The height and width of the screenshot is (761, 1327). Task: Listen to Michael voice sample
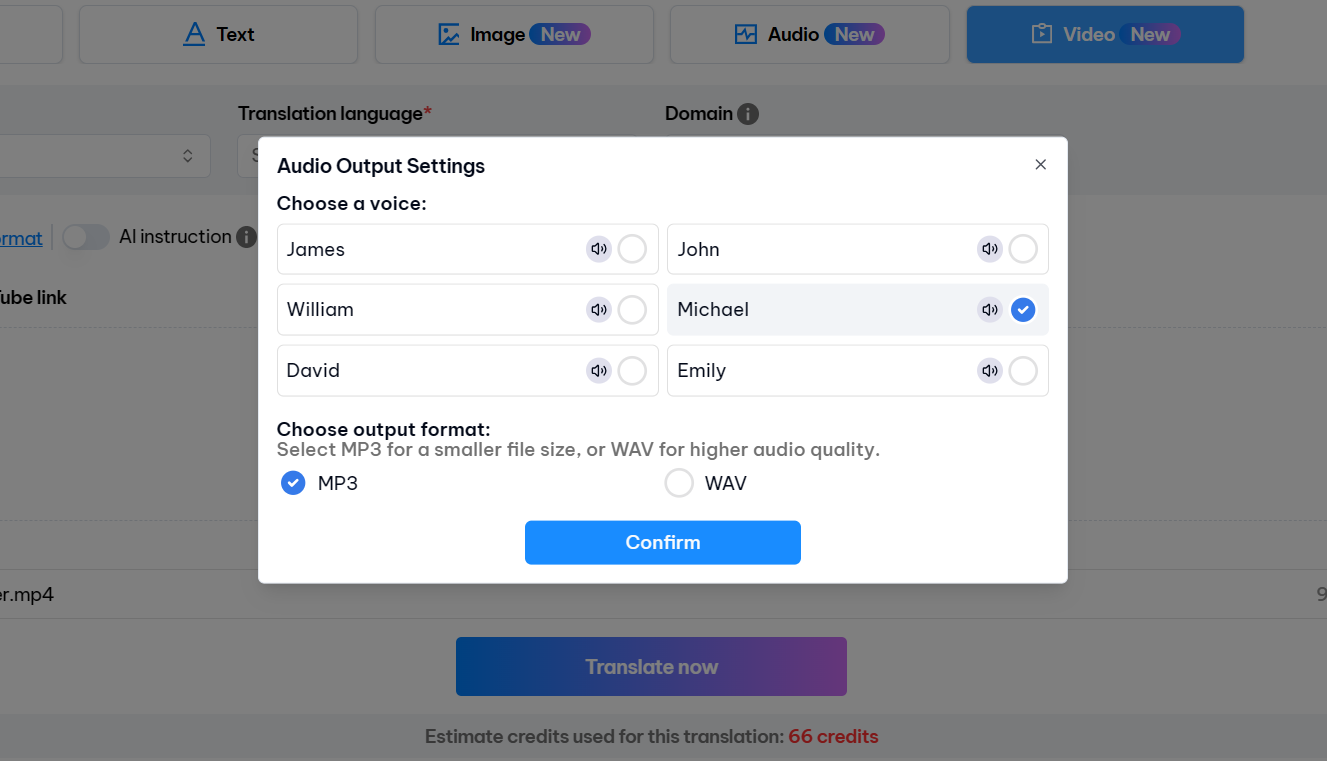[990, 310]
